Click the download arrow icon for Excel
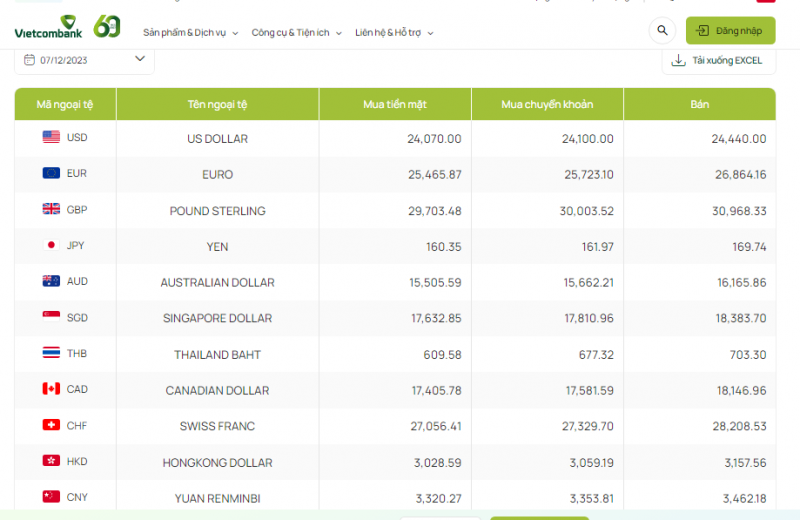The height and width of the screenshot is (520, 800). click(678, 60)
